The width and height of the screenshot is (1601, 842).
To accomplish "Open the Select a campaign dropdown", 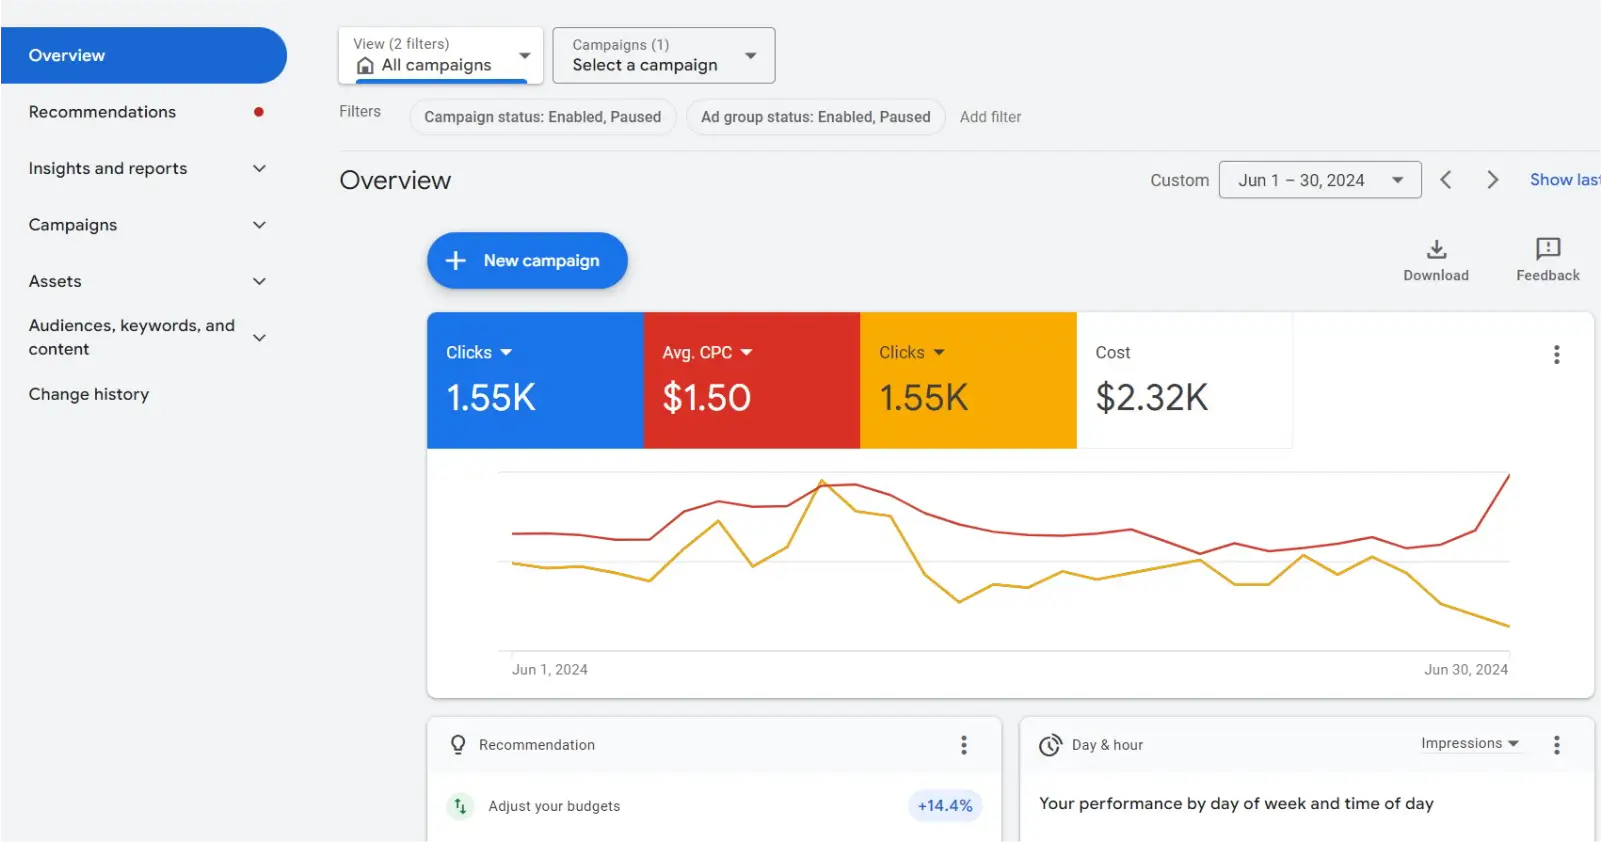I will (664, 55).
